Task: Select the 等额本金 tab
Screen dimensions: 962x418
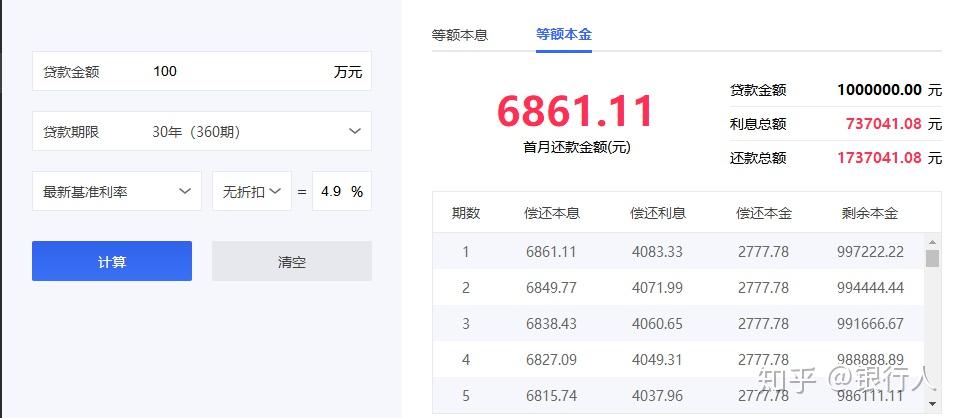Action: click(x=564, y=34)
